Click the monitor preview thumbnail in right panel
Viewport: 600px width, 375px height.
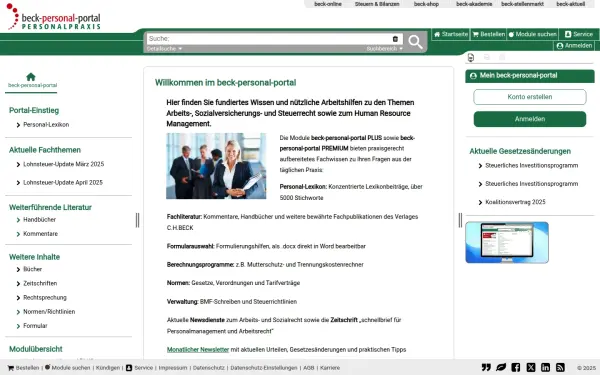coord(507,243)
